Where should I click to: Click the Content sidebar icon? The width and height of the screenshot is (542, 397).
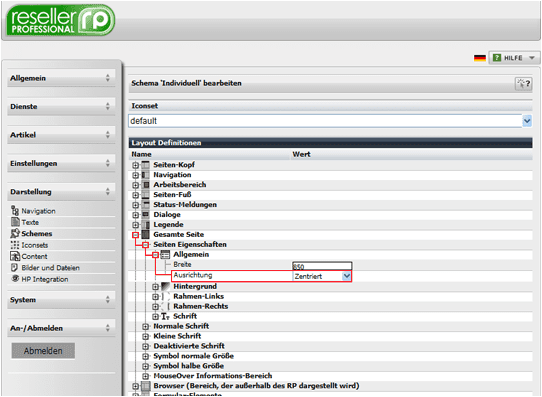point(15,256)
